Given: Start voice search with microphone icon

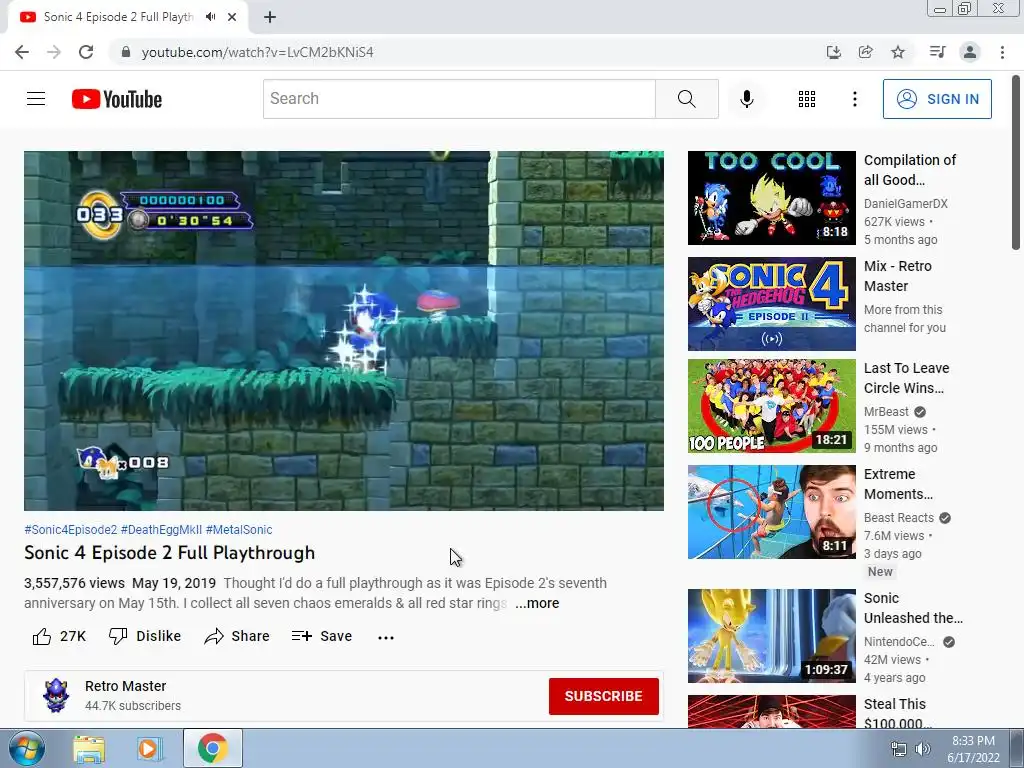Looking at the screenshot, I should pos(746,99).
